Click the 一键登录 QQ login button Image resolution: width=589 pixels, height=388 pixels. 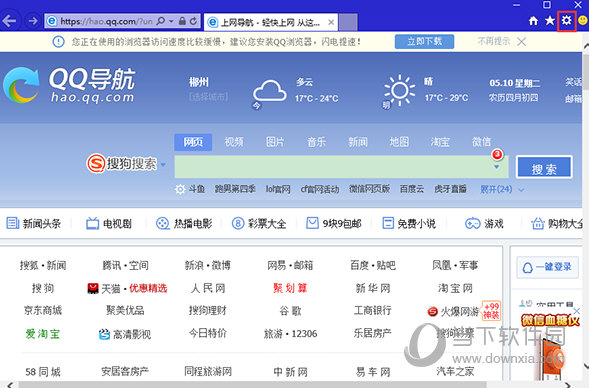coord(547,267)
